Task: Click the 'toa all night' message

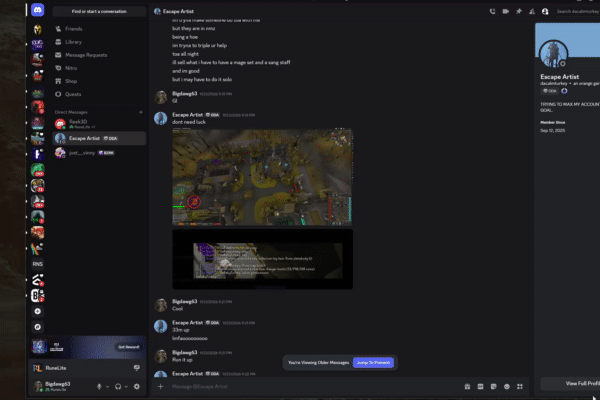Action: tap(185, 54)
